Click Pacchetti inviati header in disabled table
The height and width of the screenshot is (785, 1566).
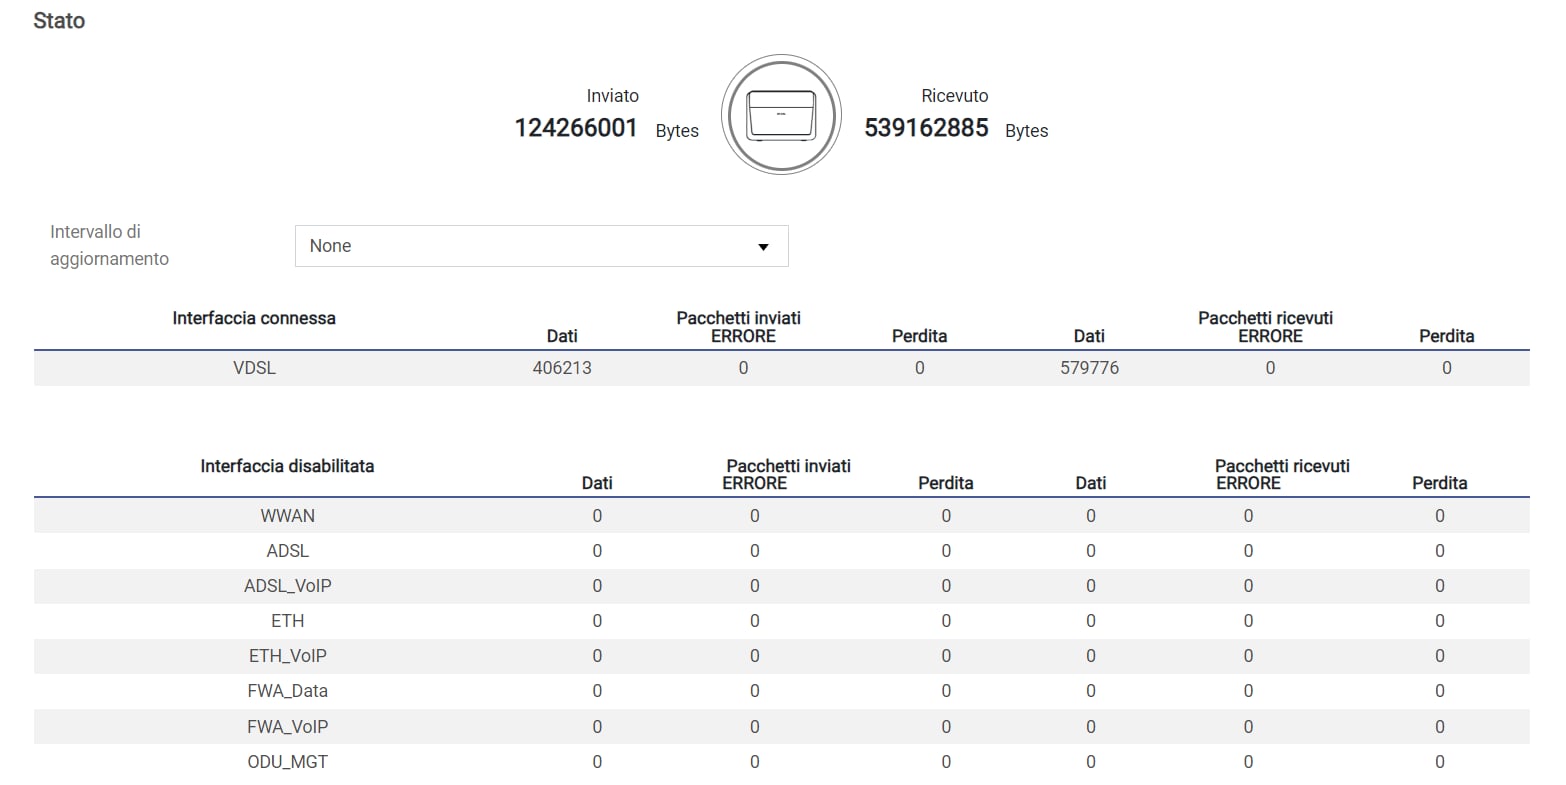(789, 466)
